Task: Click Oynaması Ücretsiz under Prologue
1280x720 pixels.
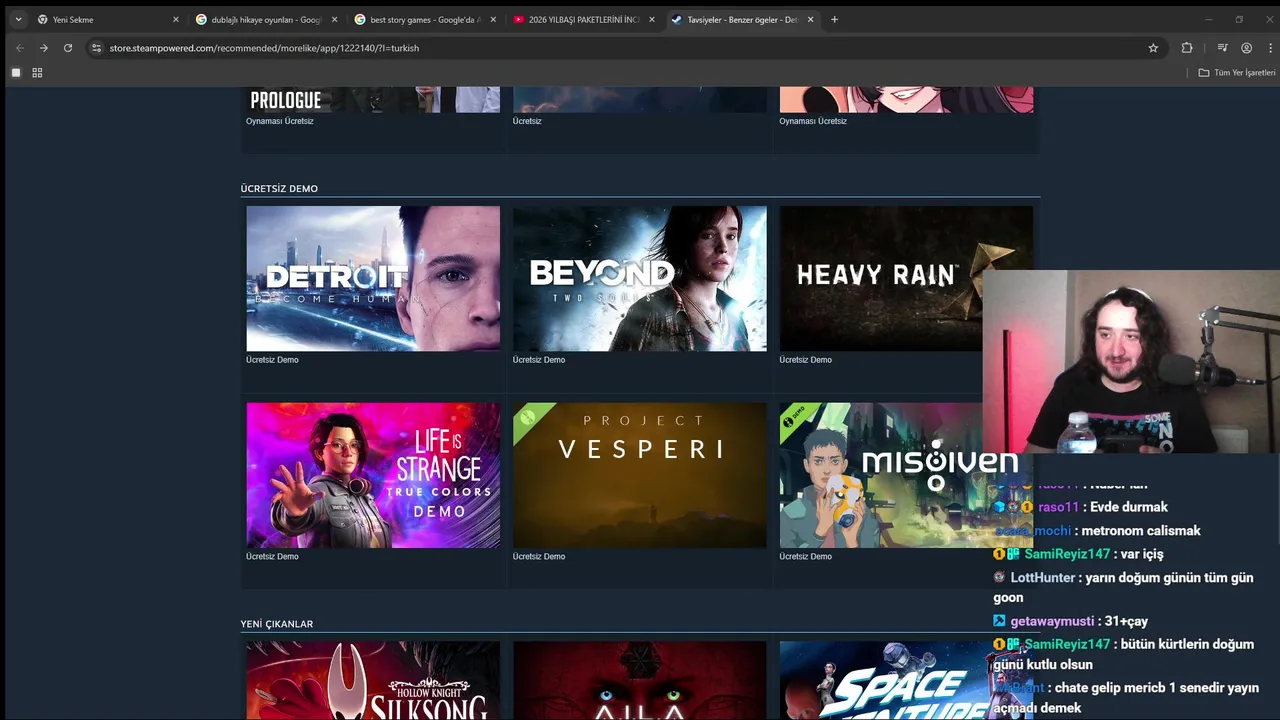Action: coord(280,121)
